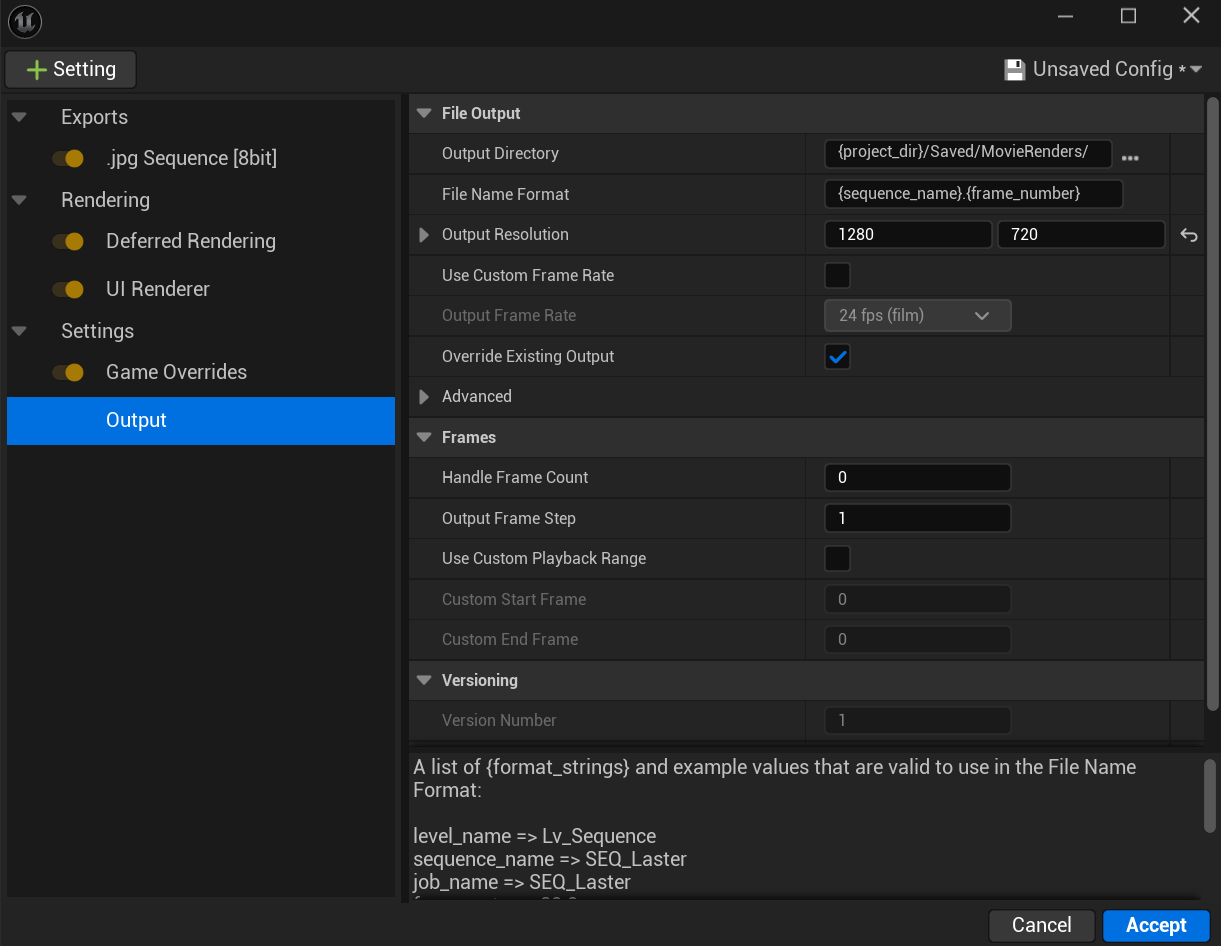Expand the Advanced section
1221x946 pixels.
pos(424,397)
